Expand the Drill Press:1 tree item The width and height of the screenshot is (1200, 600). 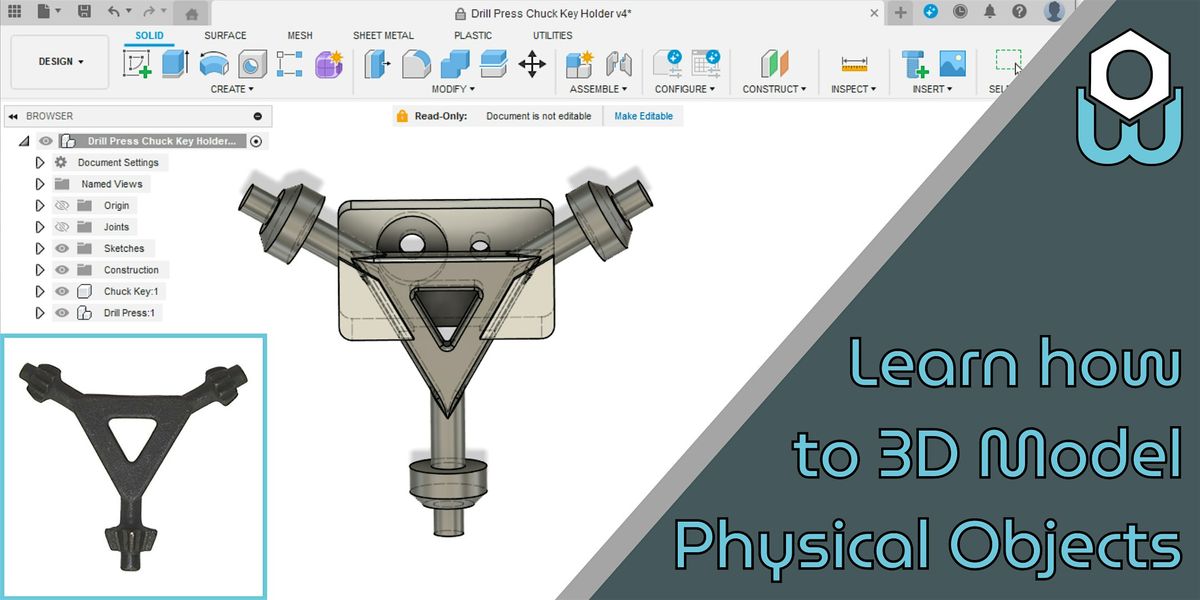point(40,312)
